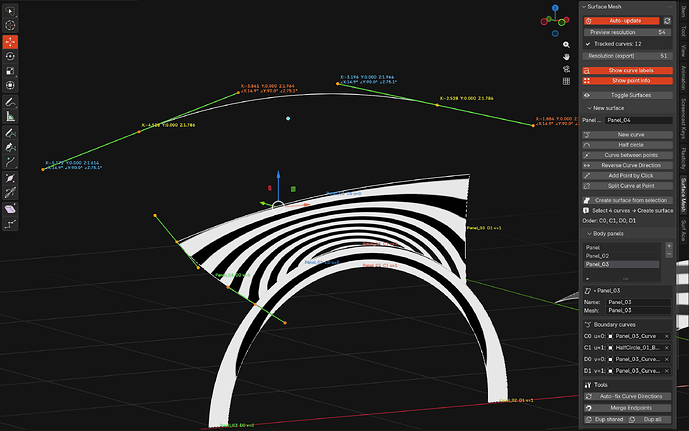The image size is (689, 431).
Task: Select the Draw curve tool
Action: pyautogui.click(x=10, y=133)
